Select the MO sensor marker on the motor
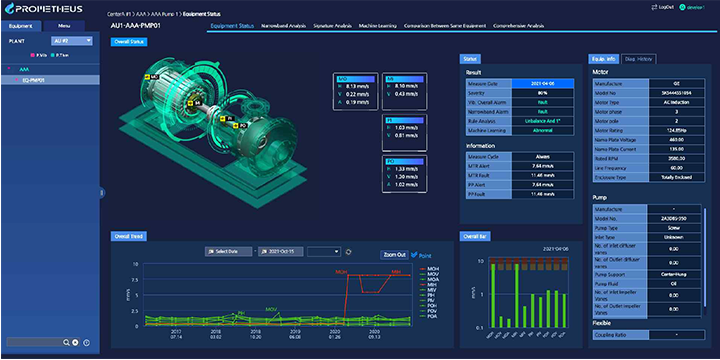 [x=151, y=77]
